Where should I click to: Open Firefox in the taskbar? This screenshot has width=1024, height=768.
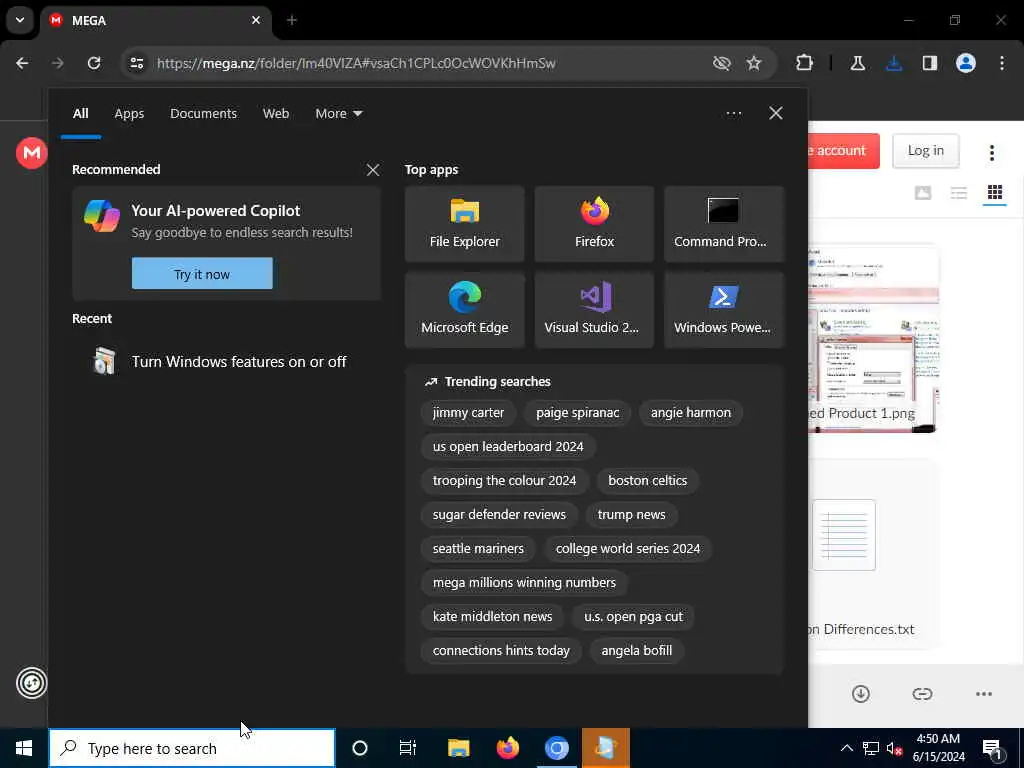tap(507, 748)
